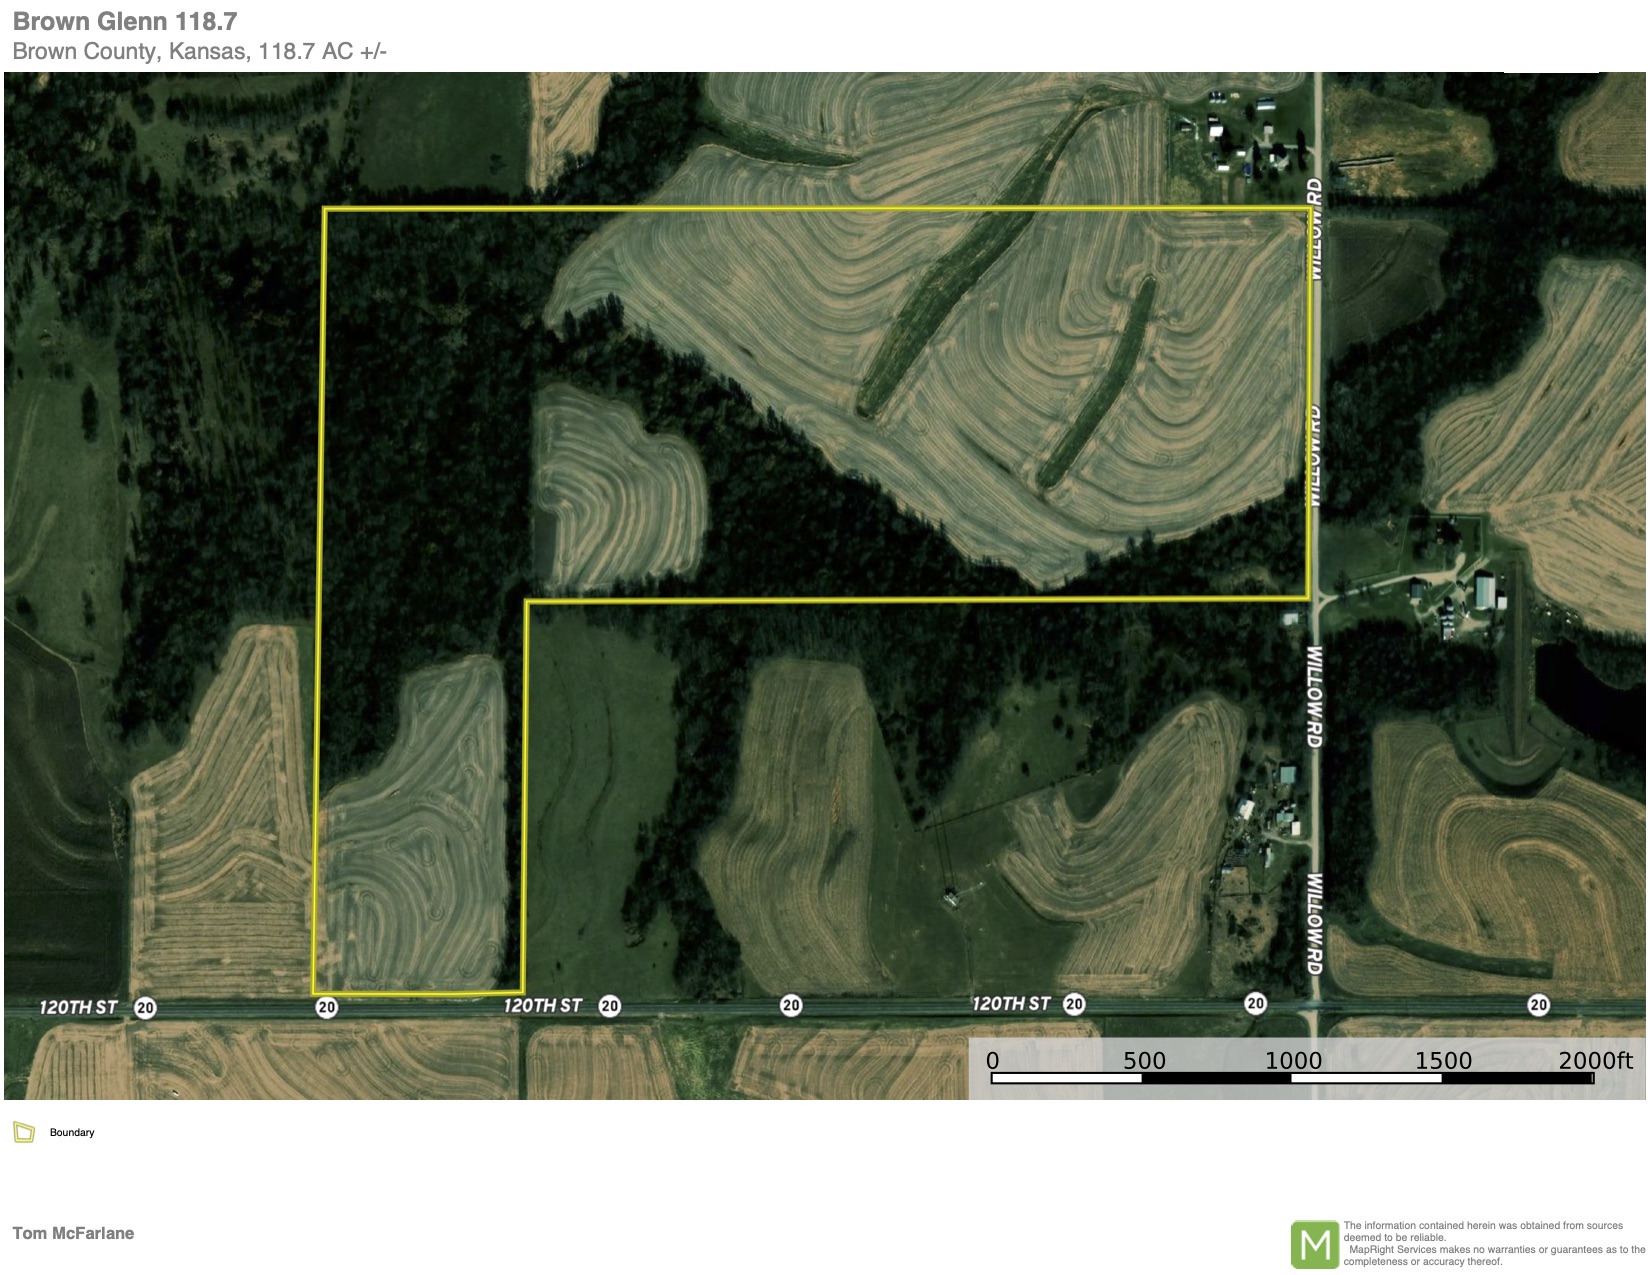Click the rightmost 120TH ST road label
The image size is (1650, 1275).
[1011, 1003]
